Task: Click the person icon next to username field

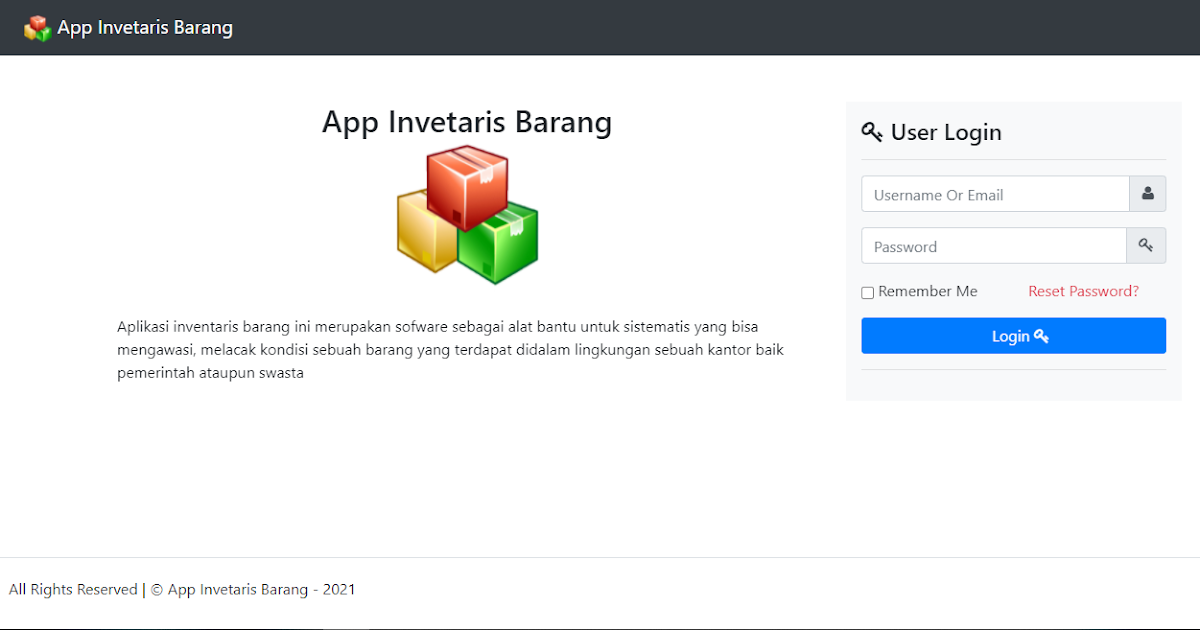Action: tap(1147, 193)
